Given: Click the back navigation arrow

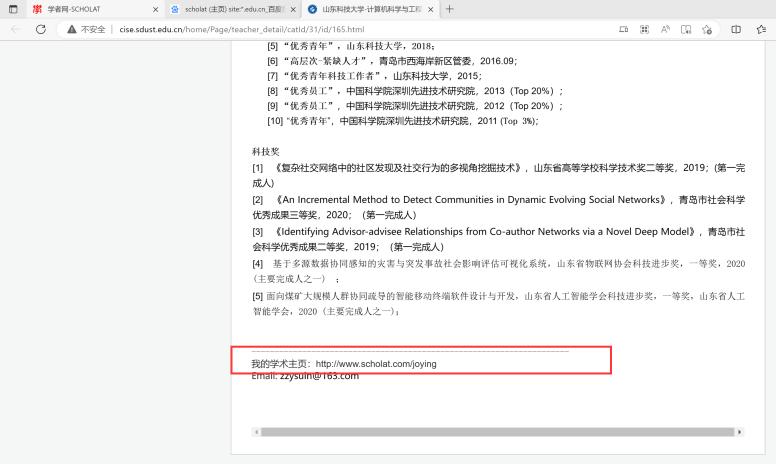Looking at the screenshot, I should click(15, 30).
